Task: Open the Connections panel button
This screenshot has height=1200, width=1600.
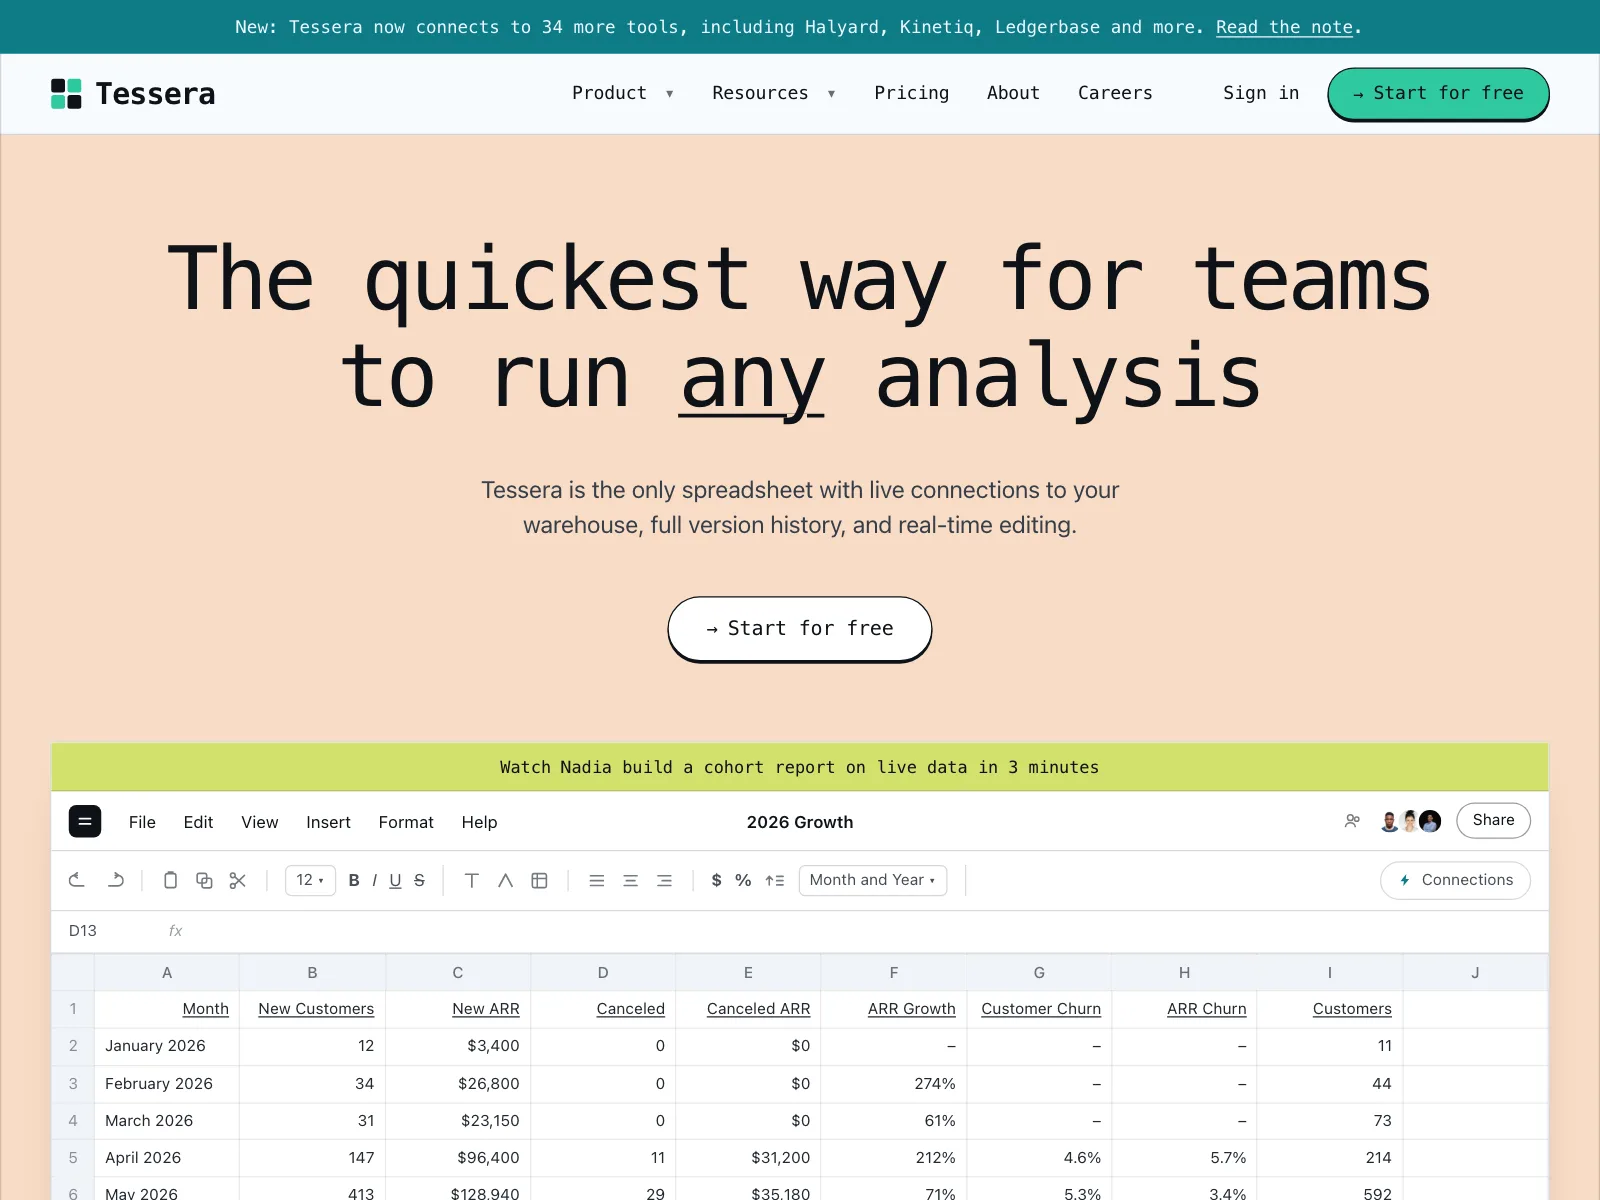Action: pyautogui.click(x=1455, y=880)
